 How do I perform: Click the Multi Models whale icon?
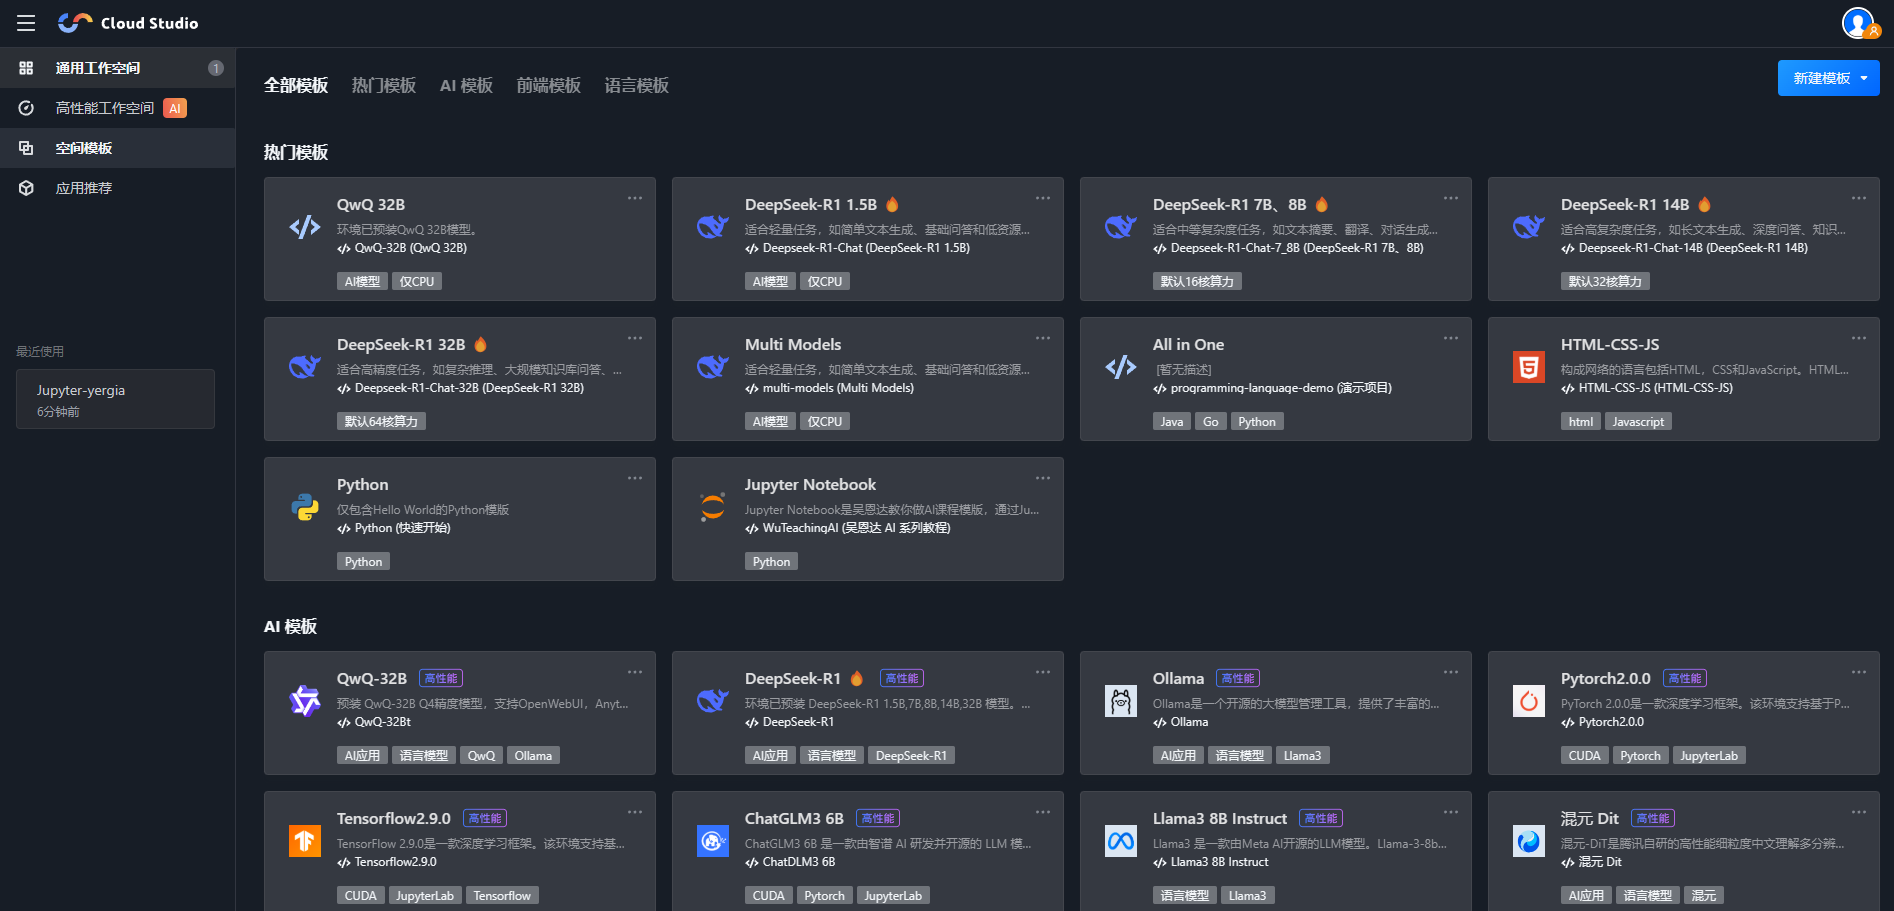click(713, 367)
